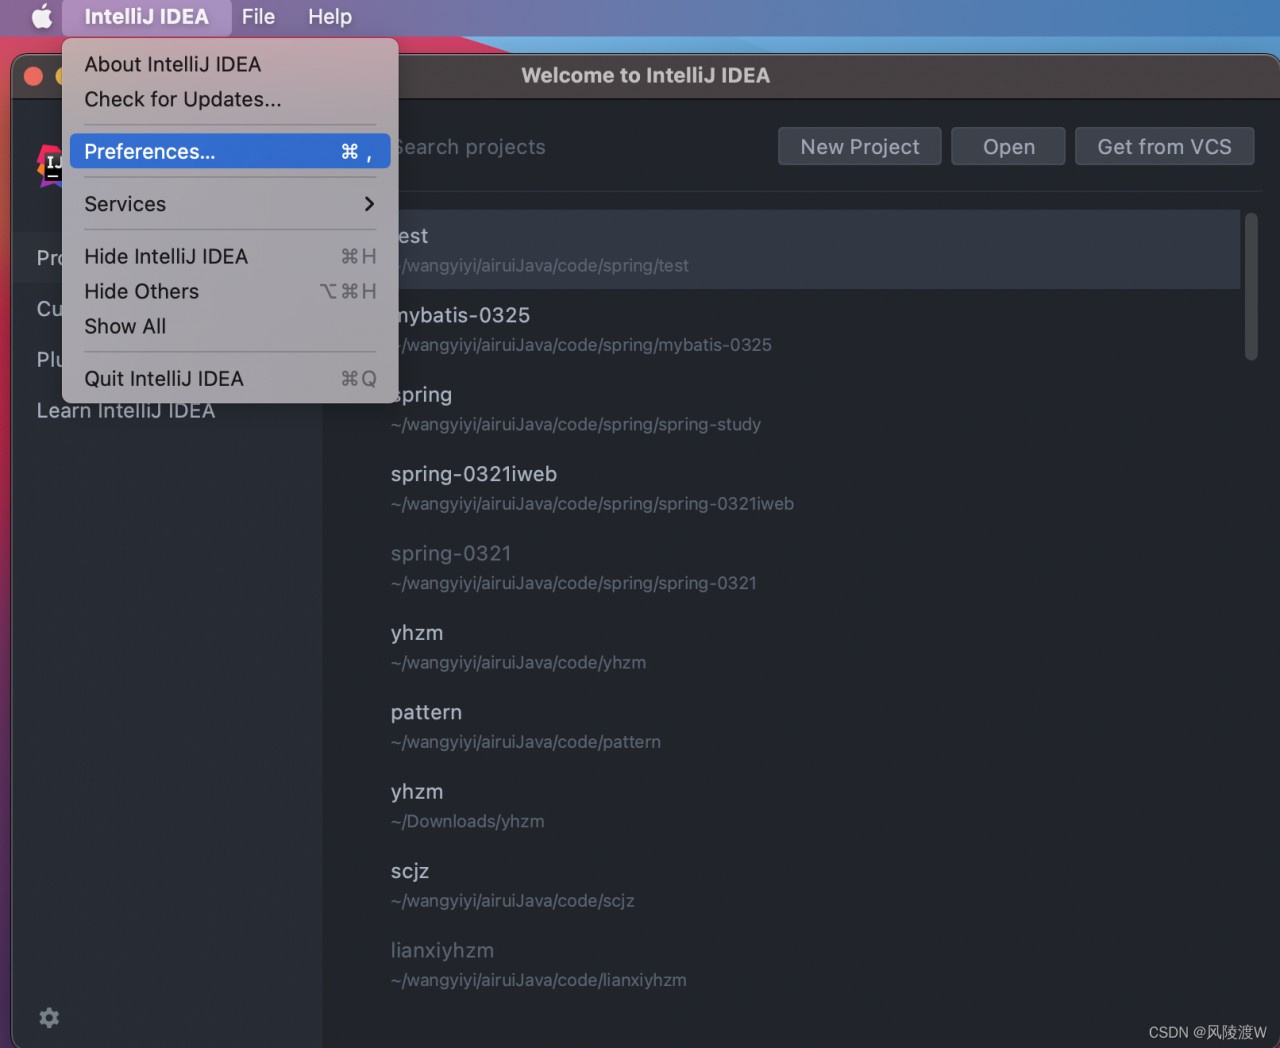Click the New Project button
The image size is (1280, 1048).
pyautogui.click(x=860, y=146)
